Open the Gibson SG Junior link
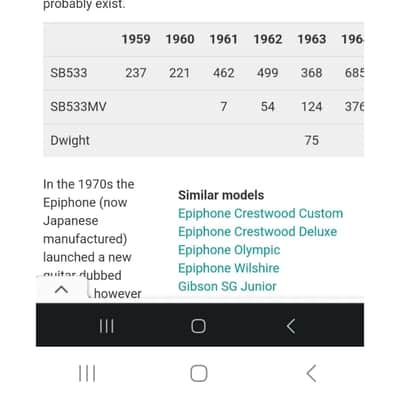 coord(227,286)
